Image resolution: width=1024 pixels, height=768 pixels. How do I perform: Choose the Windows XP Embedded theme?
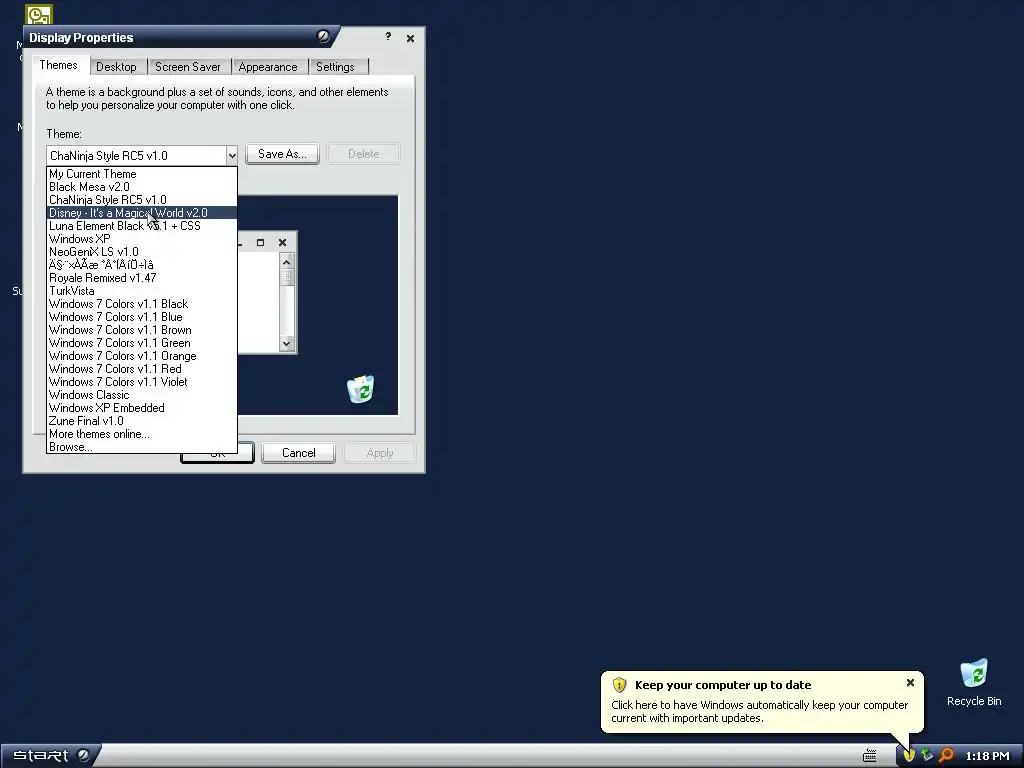point(142,408)
